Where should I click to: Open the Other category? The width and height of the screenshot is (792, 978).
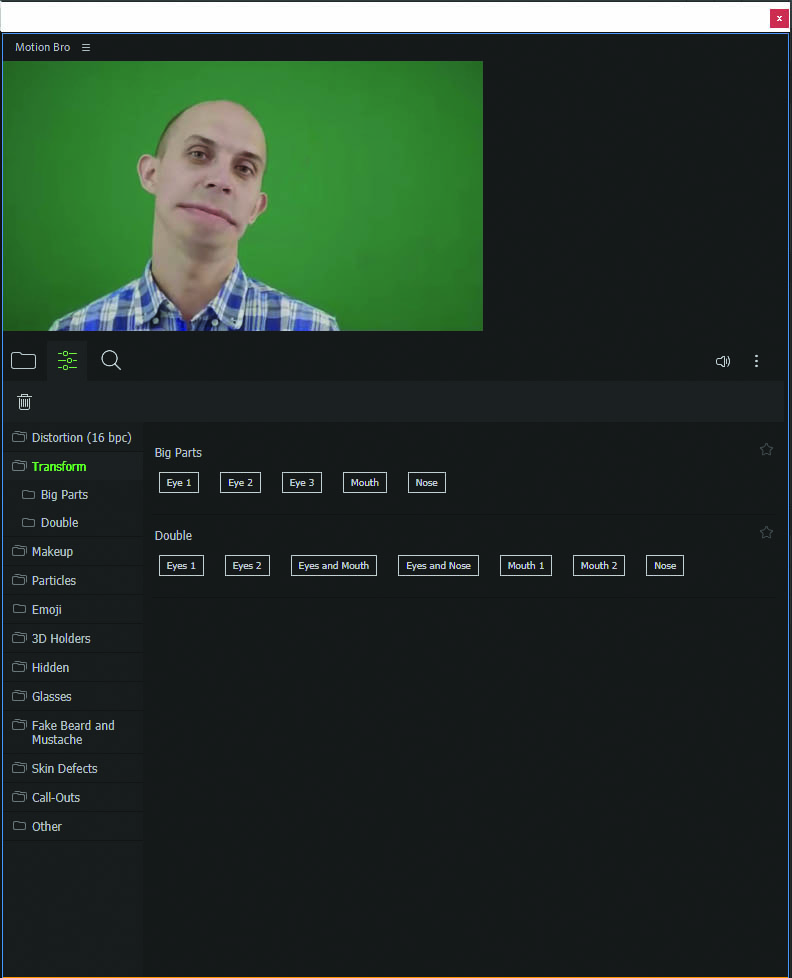click(x=73, y=826)
